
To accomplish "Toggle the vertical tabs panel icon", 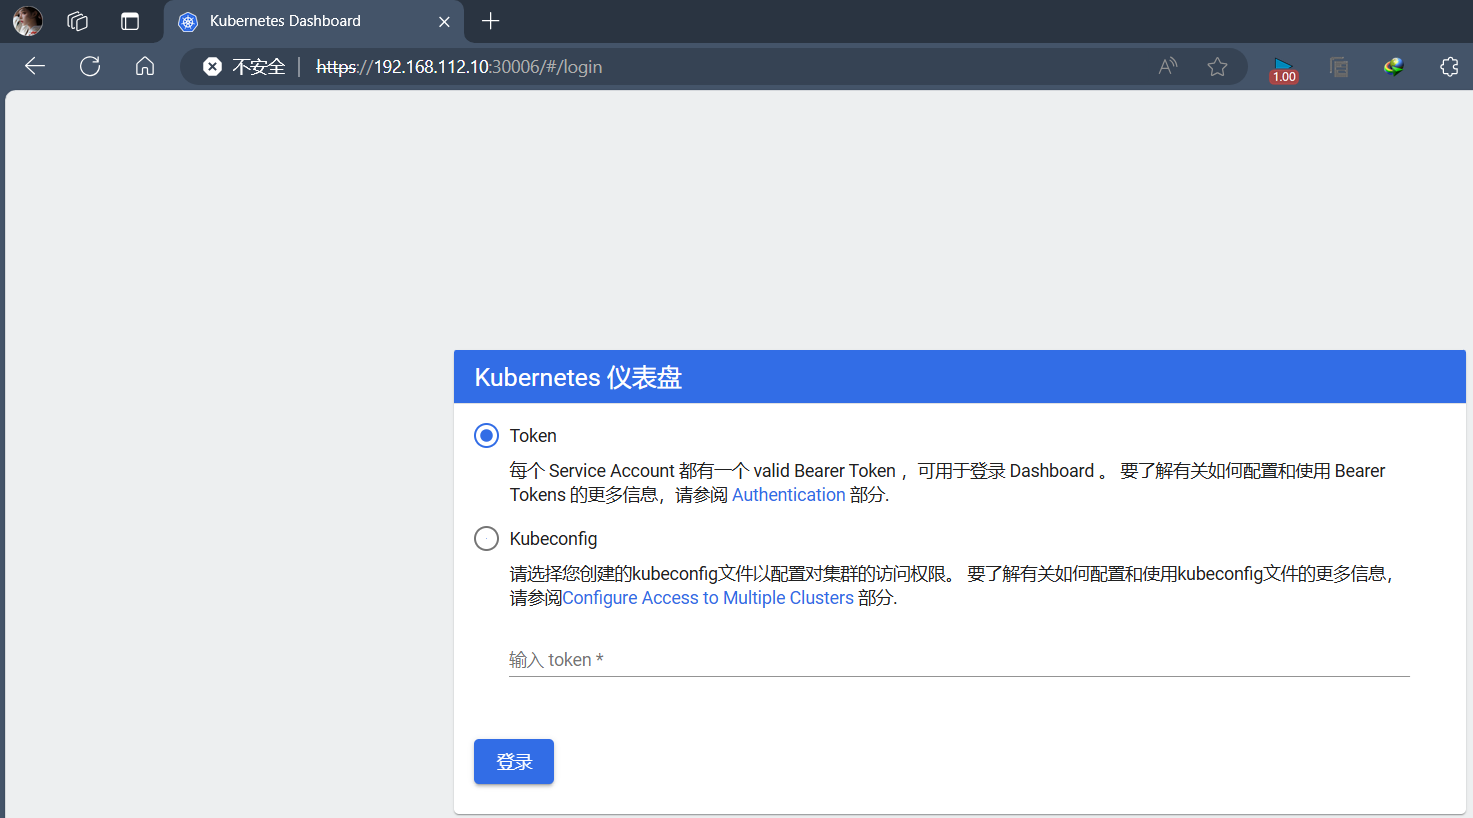I will click(x=130, y=21).
